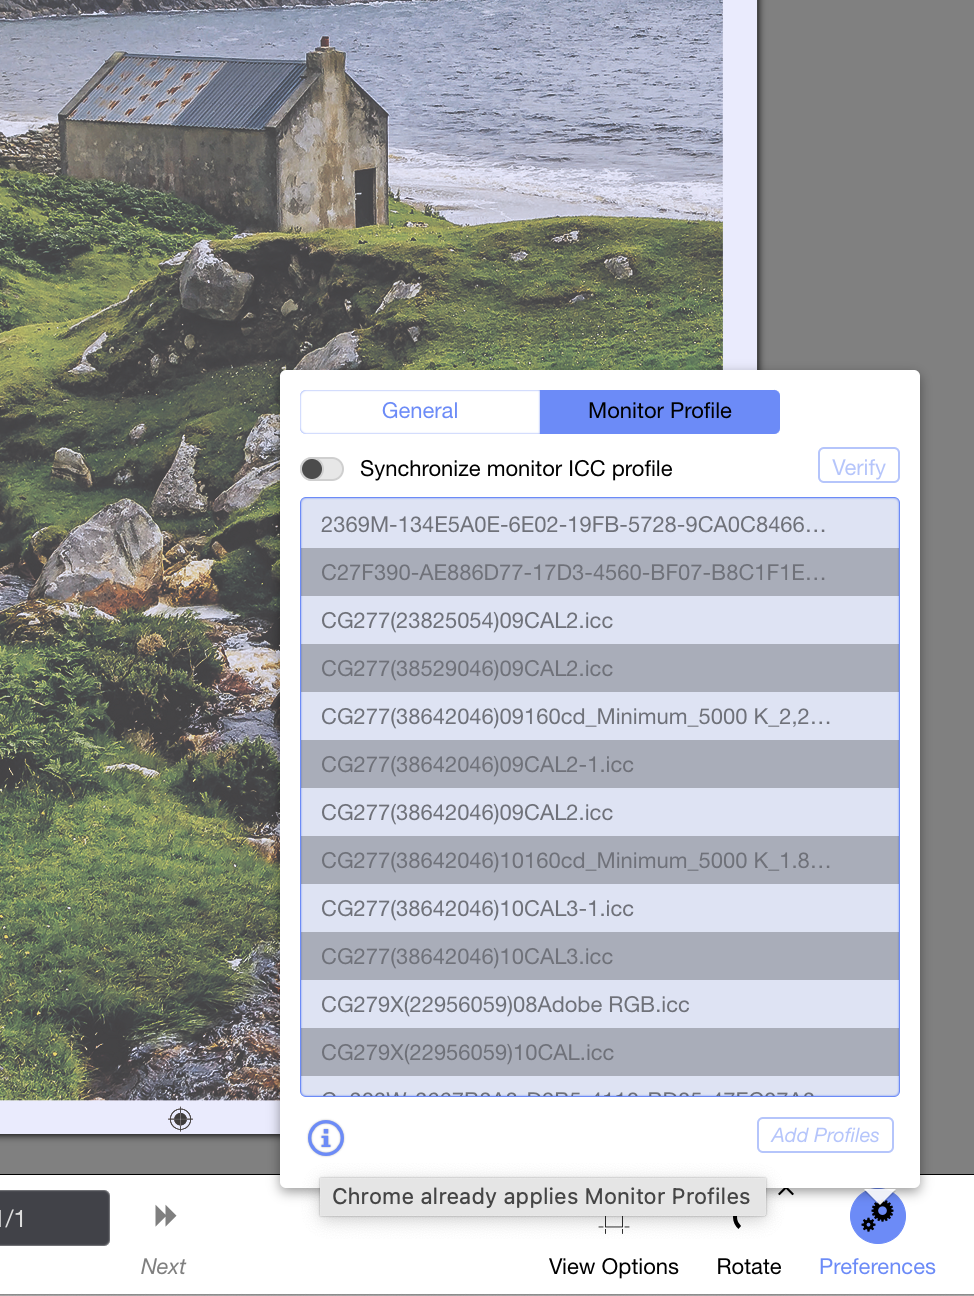Toggle Synchronize monitor ICC profile switch
The height and width of the screenshot is (1296, 974).
[x=322, y=469]
